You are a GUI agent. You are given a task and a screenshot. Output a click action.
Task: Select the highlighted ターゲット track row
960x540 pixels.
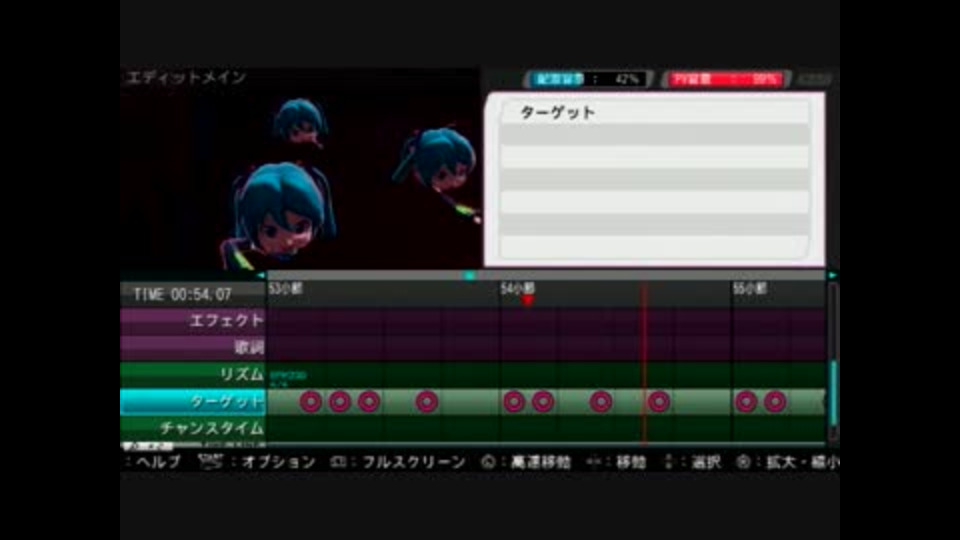click(x=473, y=402)
